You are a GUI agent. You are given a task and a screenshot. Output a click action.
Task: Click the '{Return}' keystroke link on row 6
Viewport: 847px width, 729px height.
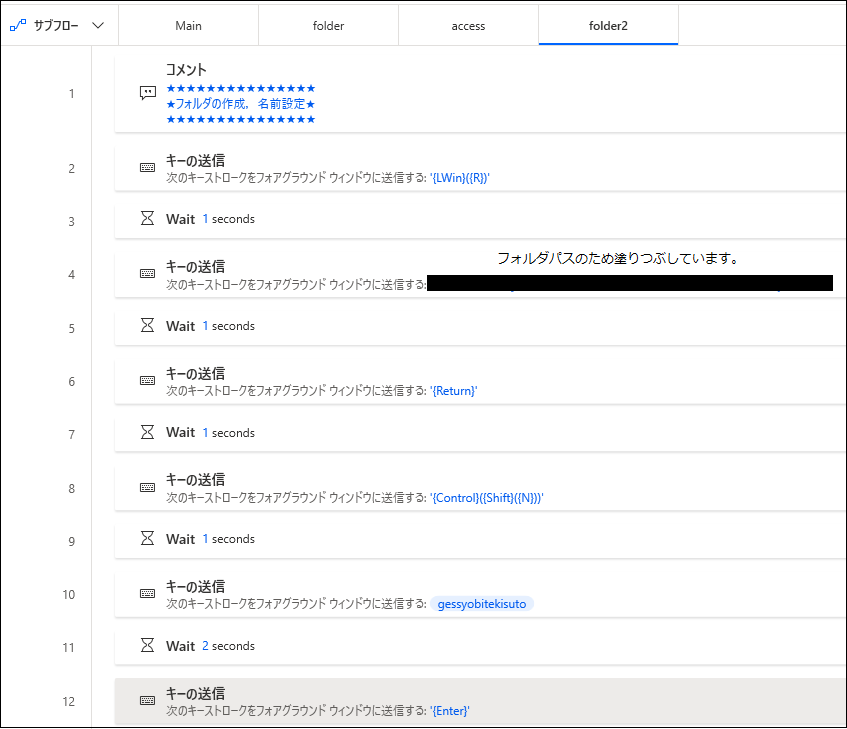point(454,390)
